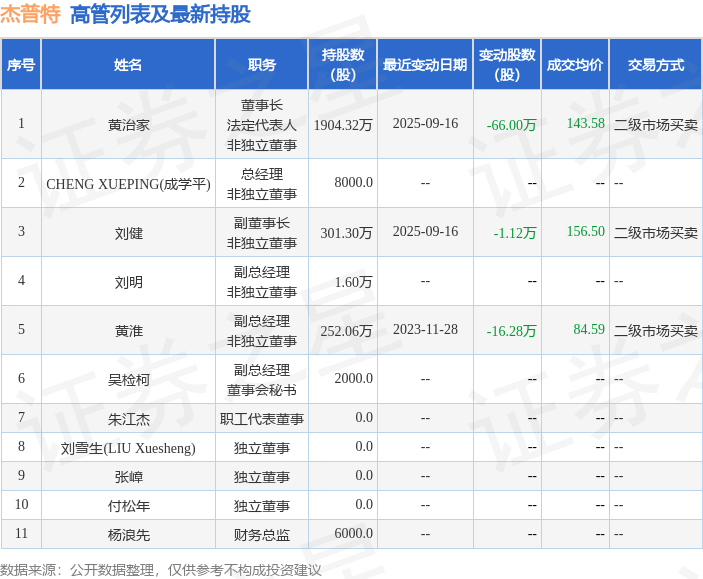Click 黄治家's position 董事长 法定代表人 非独立董事

(x=262, y=125)
